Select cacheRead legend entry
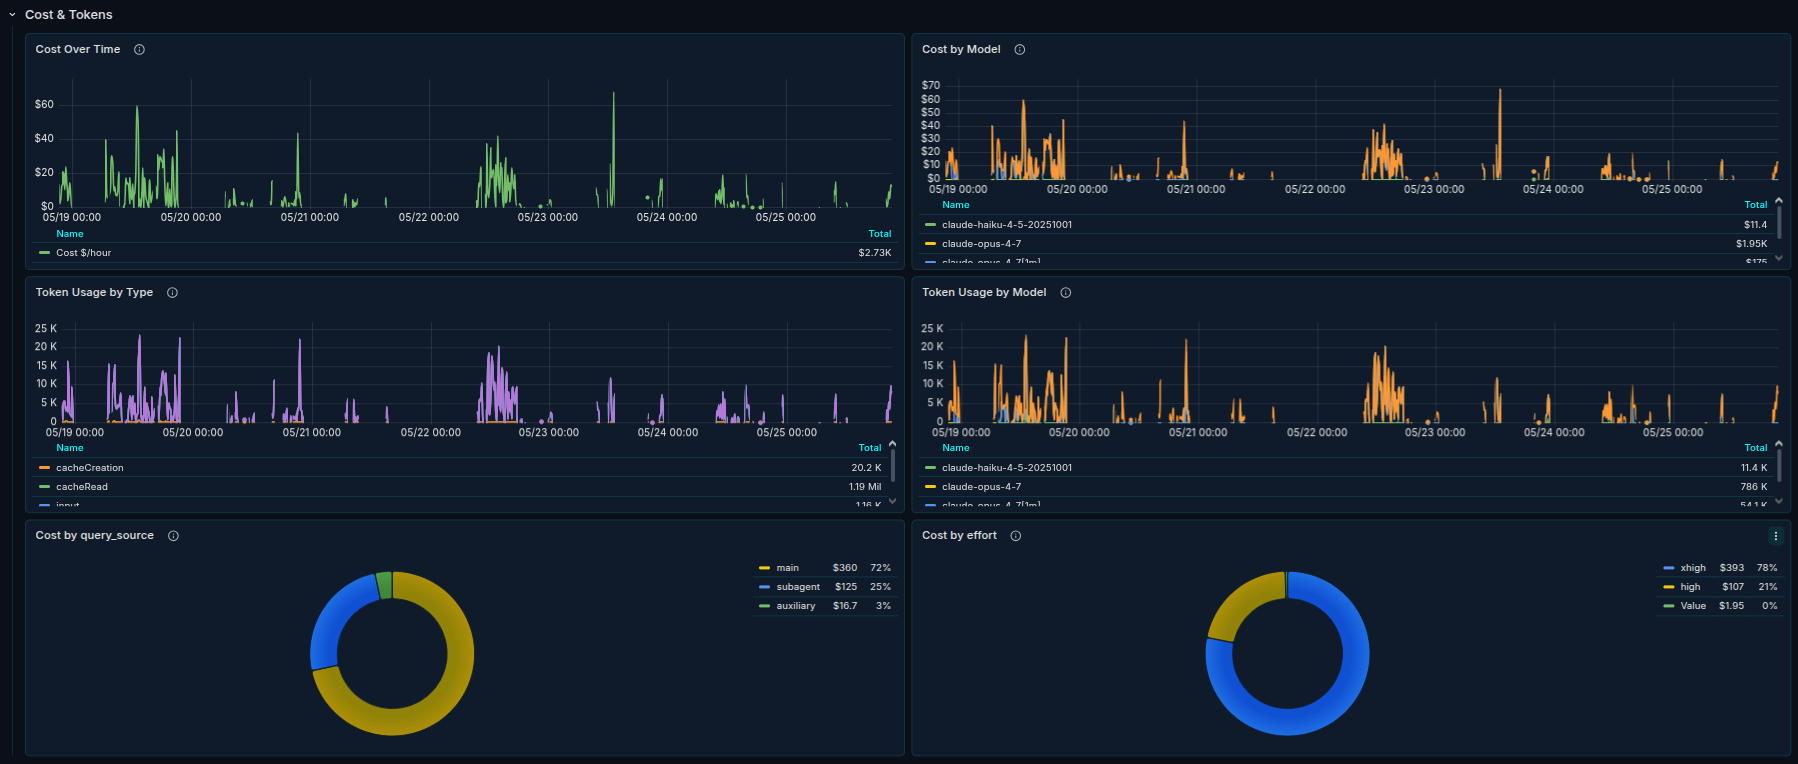Viewport: 1798px width, 764px height. (82, 486)
